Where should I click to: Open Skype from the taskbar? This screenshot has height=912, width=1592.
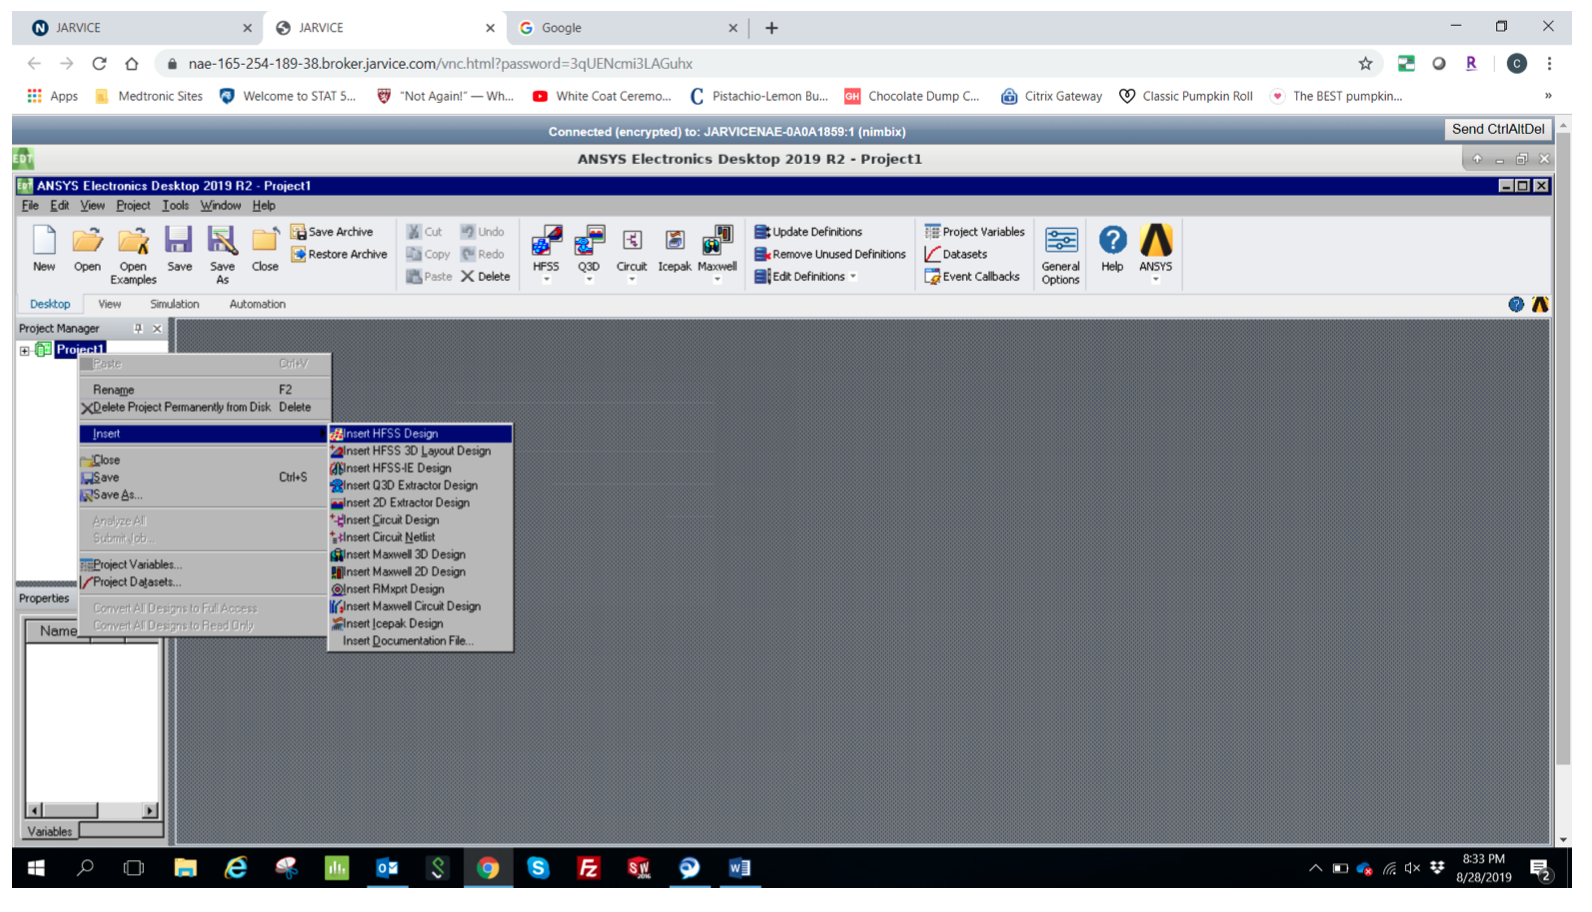pos(538,868)
